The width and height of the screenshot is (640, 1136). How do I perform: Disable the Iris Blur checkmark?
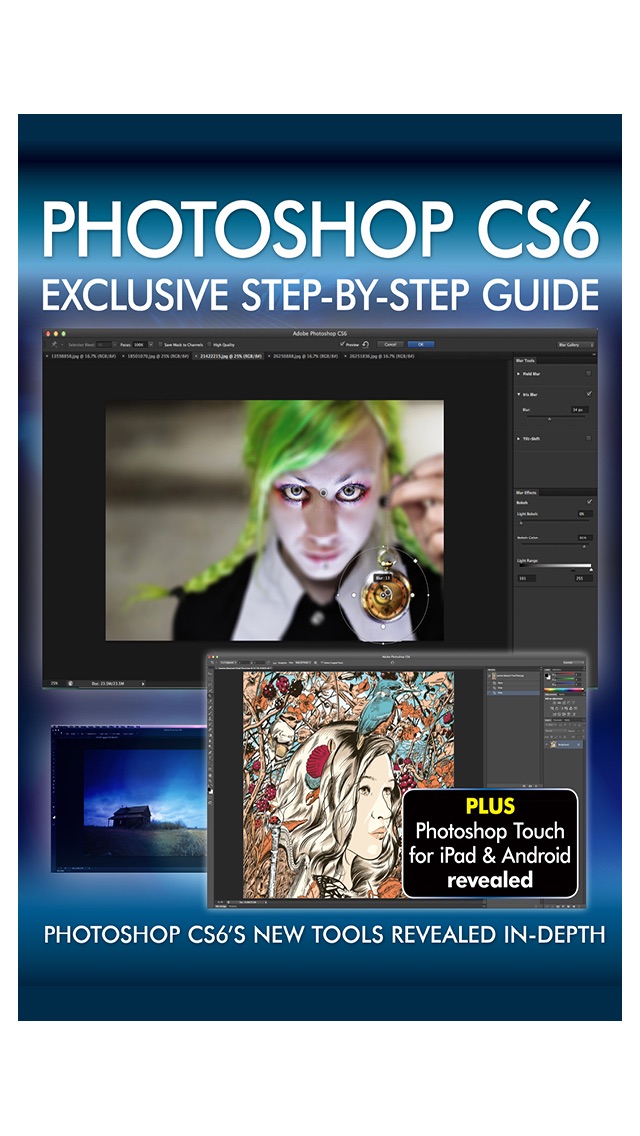click(589, 393)
